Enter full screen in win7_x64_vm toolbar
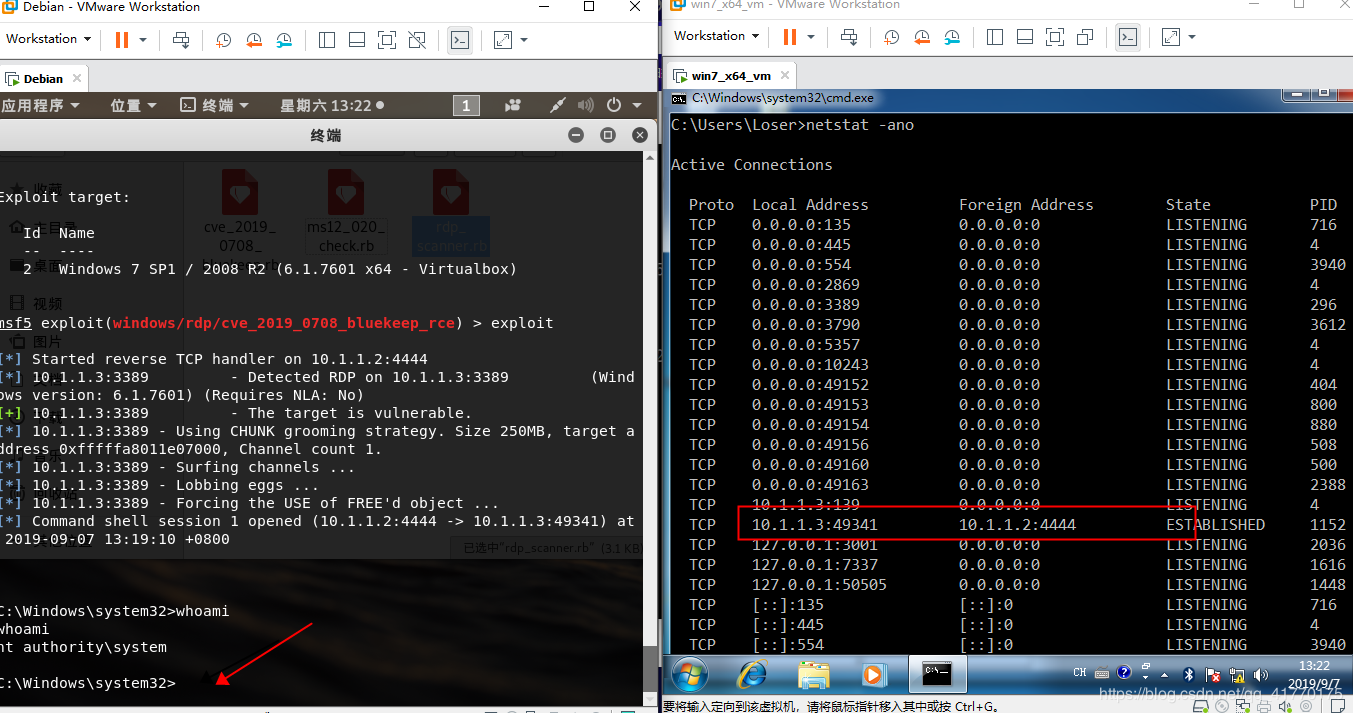The height and width of the screenshot is (713, 1353). point(1055,37)
